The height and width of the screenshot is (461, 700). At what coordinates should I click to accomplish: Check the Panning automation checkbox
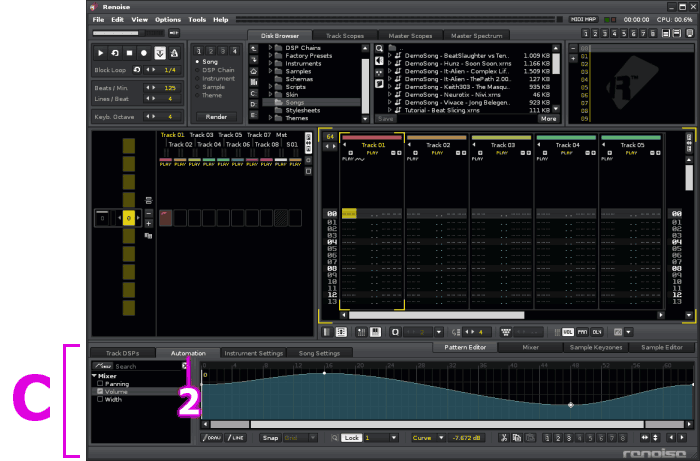[x=100, y=383]
